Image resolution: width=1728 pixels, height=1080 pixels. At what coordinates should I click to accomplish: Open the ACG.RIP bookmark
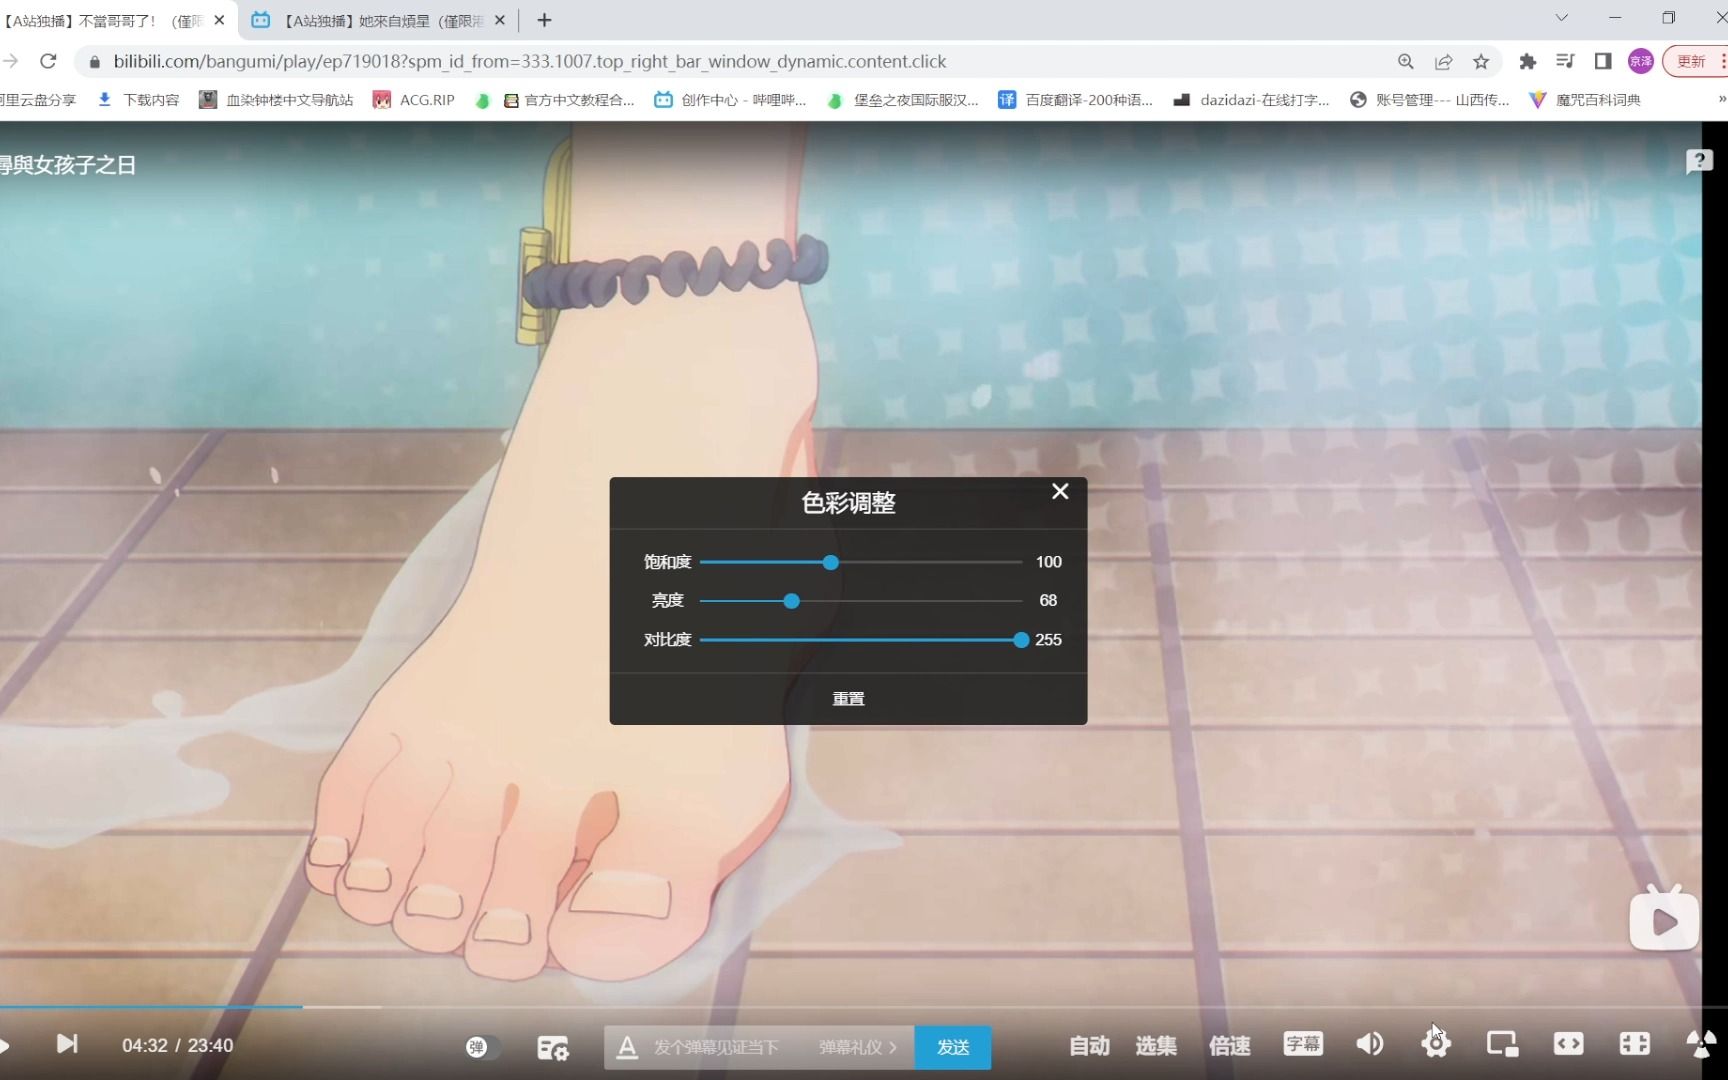point(413,100)
